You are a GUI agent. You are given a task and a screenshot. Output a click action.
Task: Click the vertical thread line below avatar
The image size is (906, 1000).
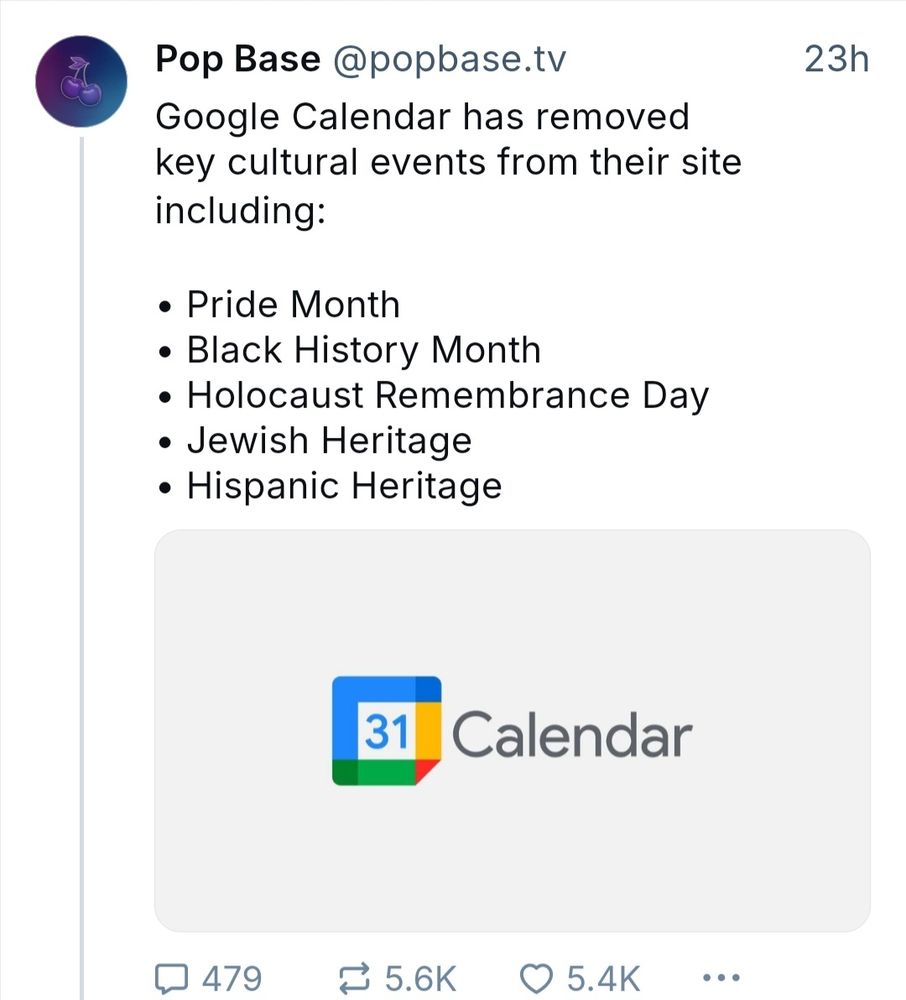tap(82, 568)
